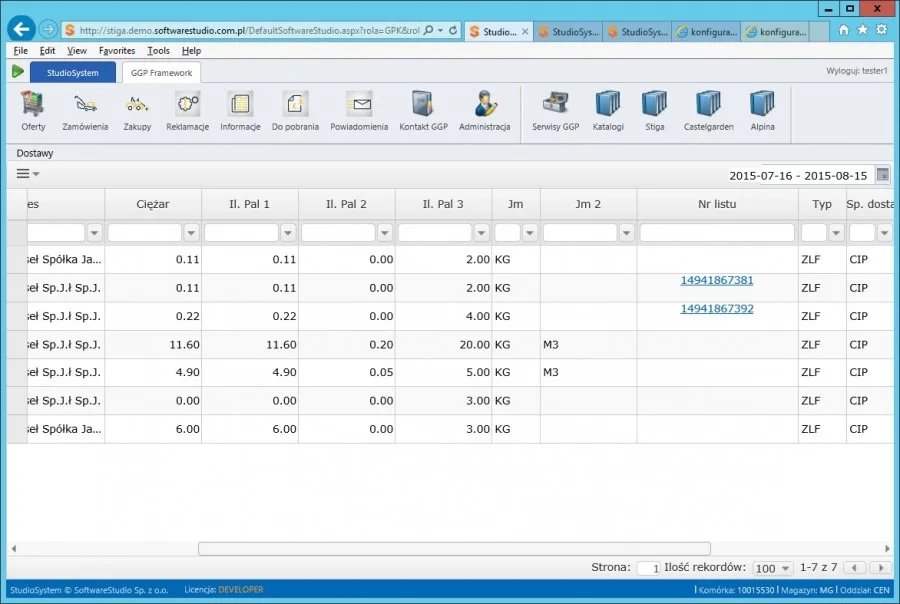Viewport: 900px width, 604px height.
Task: Open the grid hamburger menu dropdown
Action: [x=28, y=173]
